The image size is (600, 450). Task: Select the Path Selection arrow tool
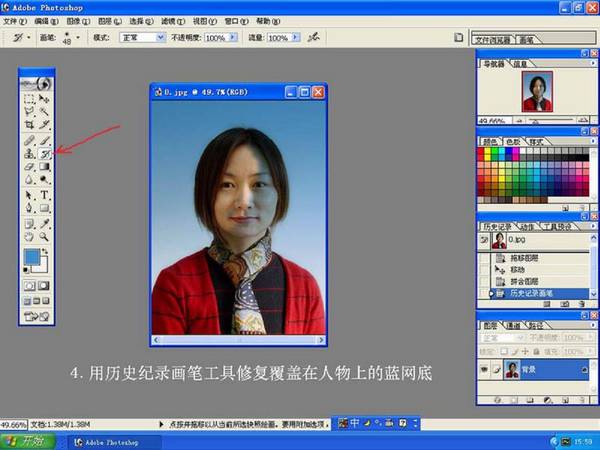click(x=29, y=195)
